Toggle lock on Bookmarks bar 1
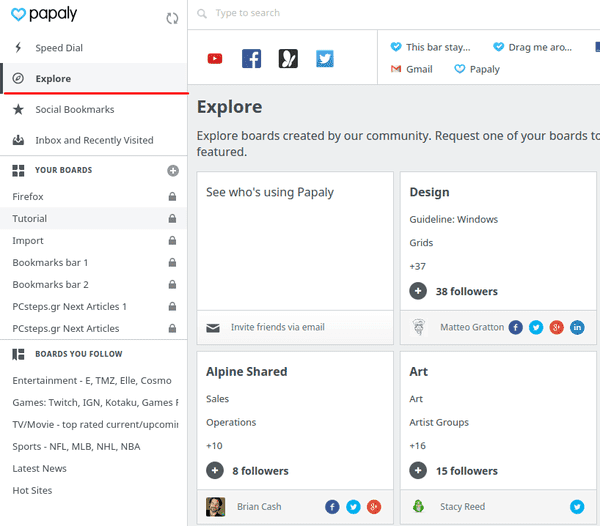 [173, 262]
